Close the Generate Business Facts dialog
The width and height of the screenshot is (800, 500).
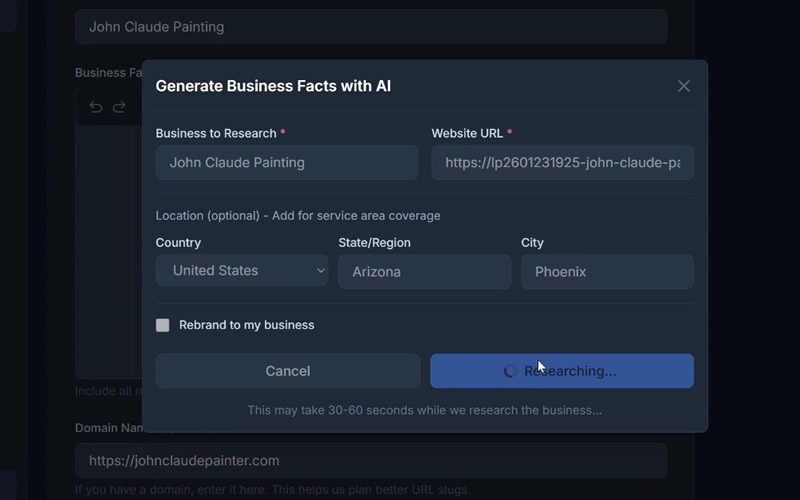[x=684, y=86]
